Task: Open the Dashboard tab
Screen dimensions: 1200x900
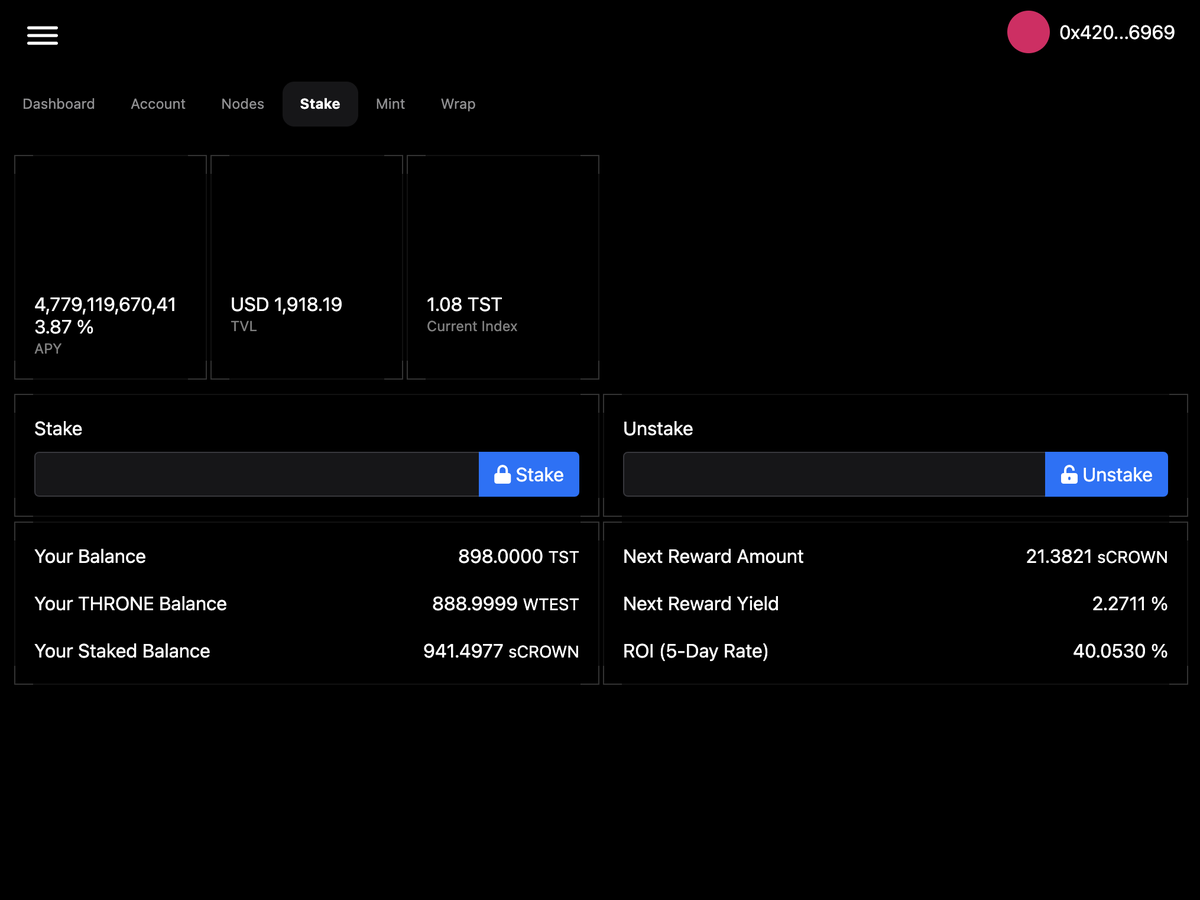Action: [58, 103]
